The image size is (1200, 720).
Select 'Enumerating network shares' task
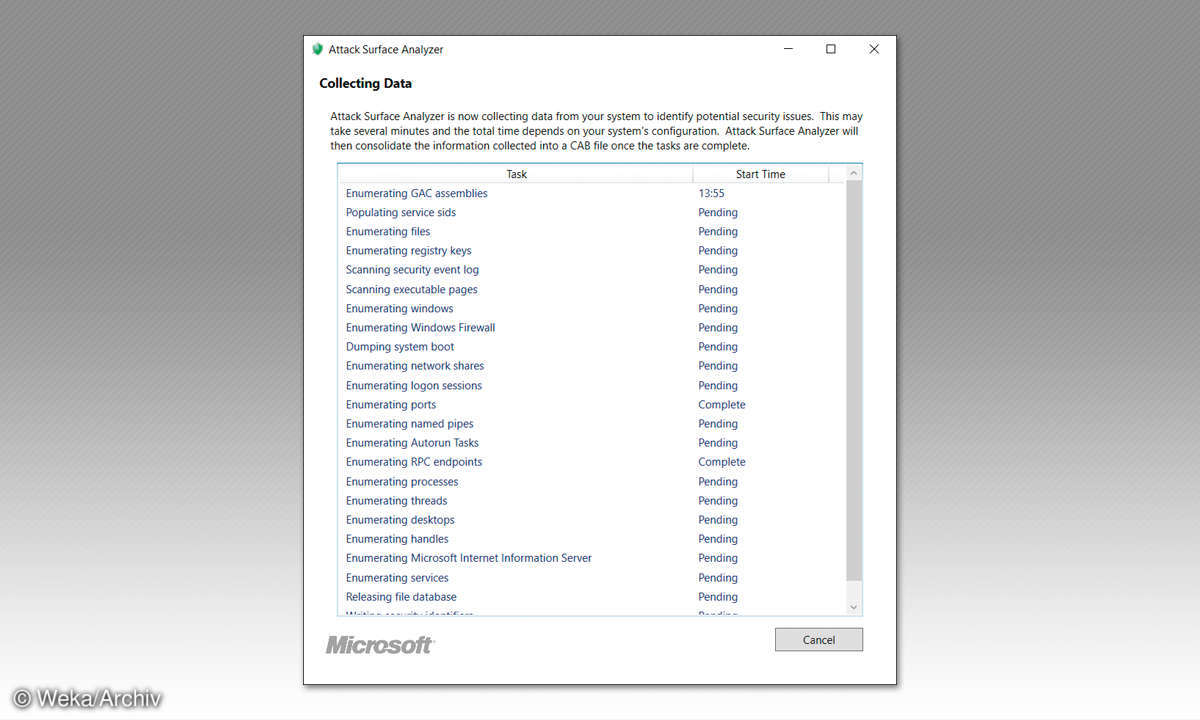[414, 366]
